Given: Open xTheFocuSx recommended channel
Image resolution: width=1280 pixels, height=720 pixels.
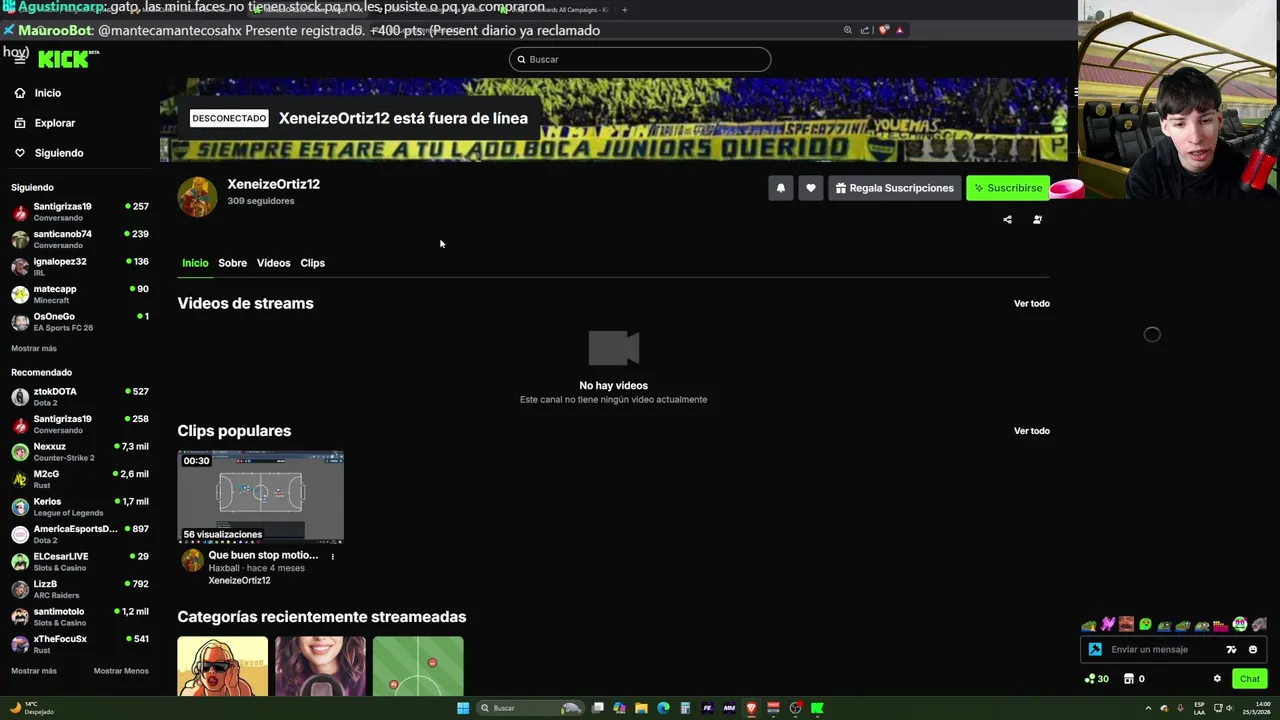Looking at the screenshot, I should click(80, 645).
